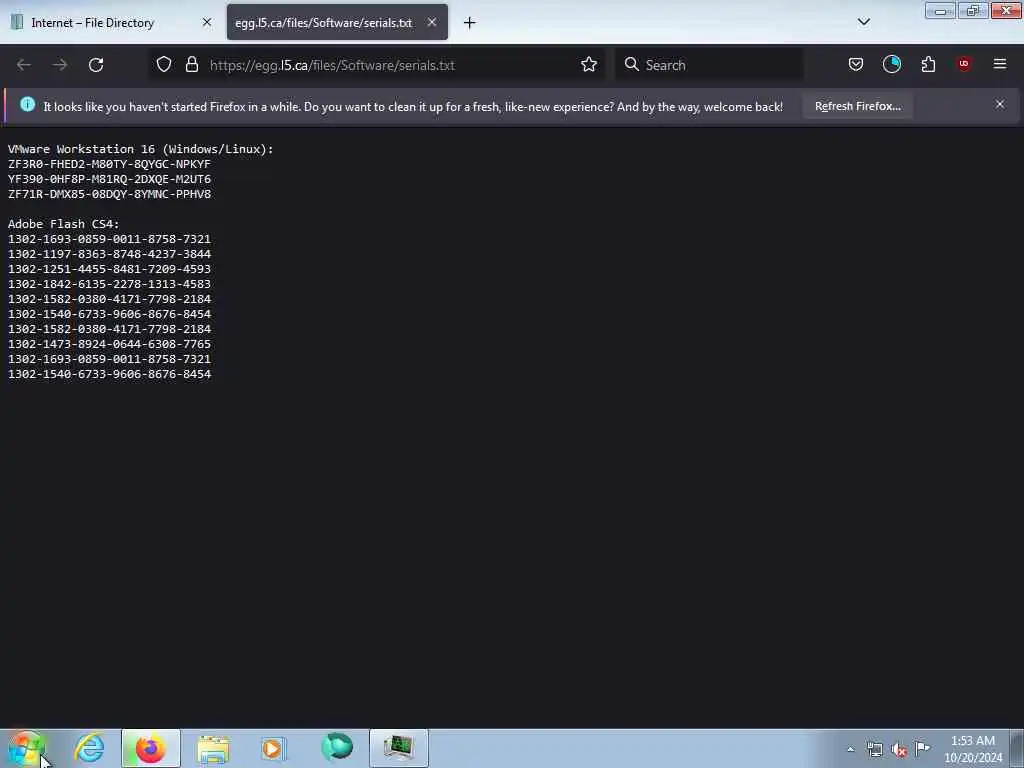The image size is (1024, 768).
Task: Go forward one page
Action: coord(60,65)
